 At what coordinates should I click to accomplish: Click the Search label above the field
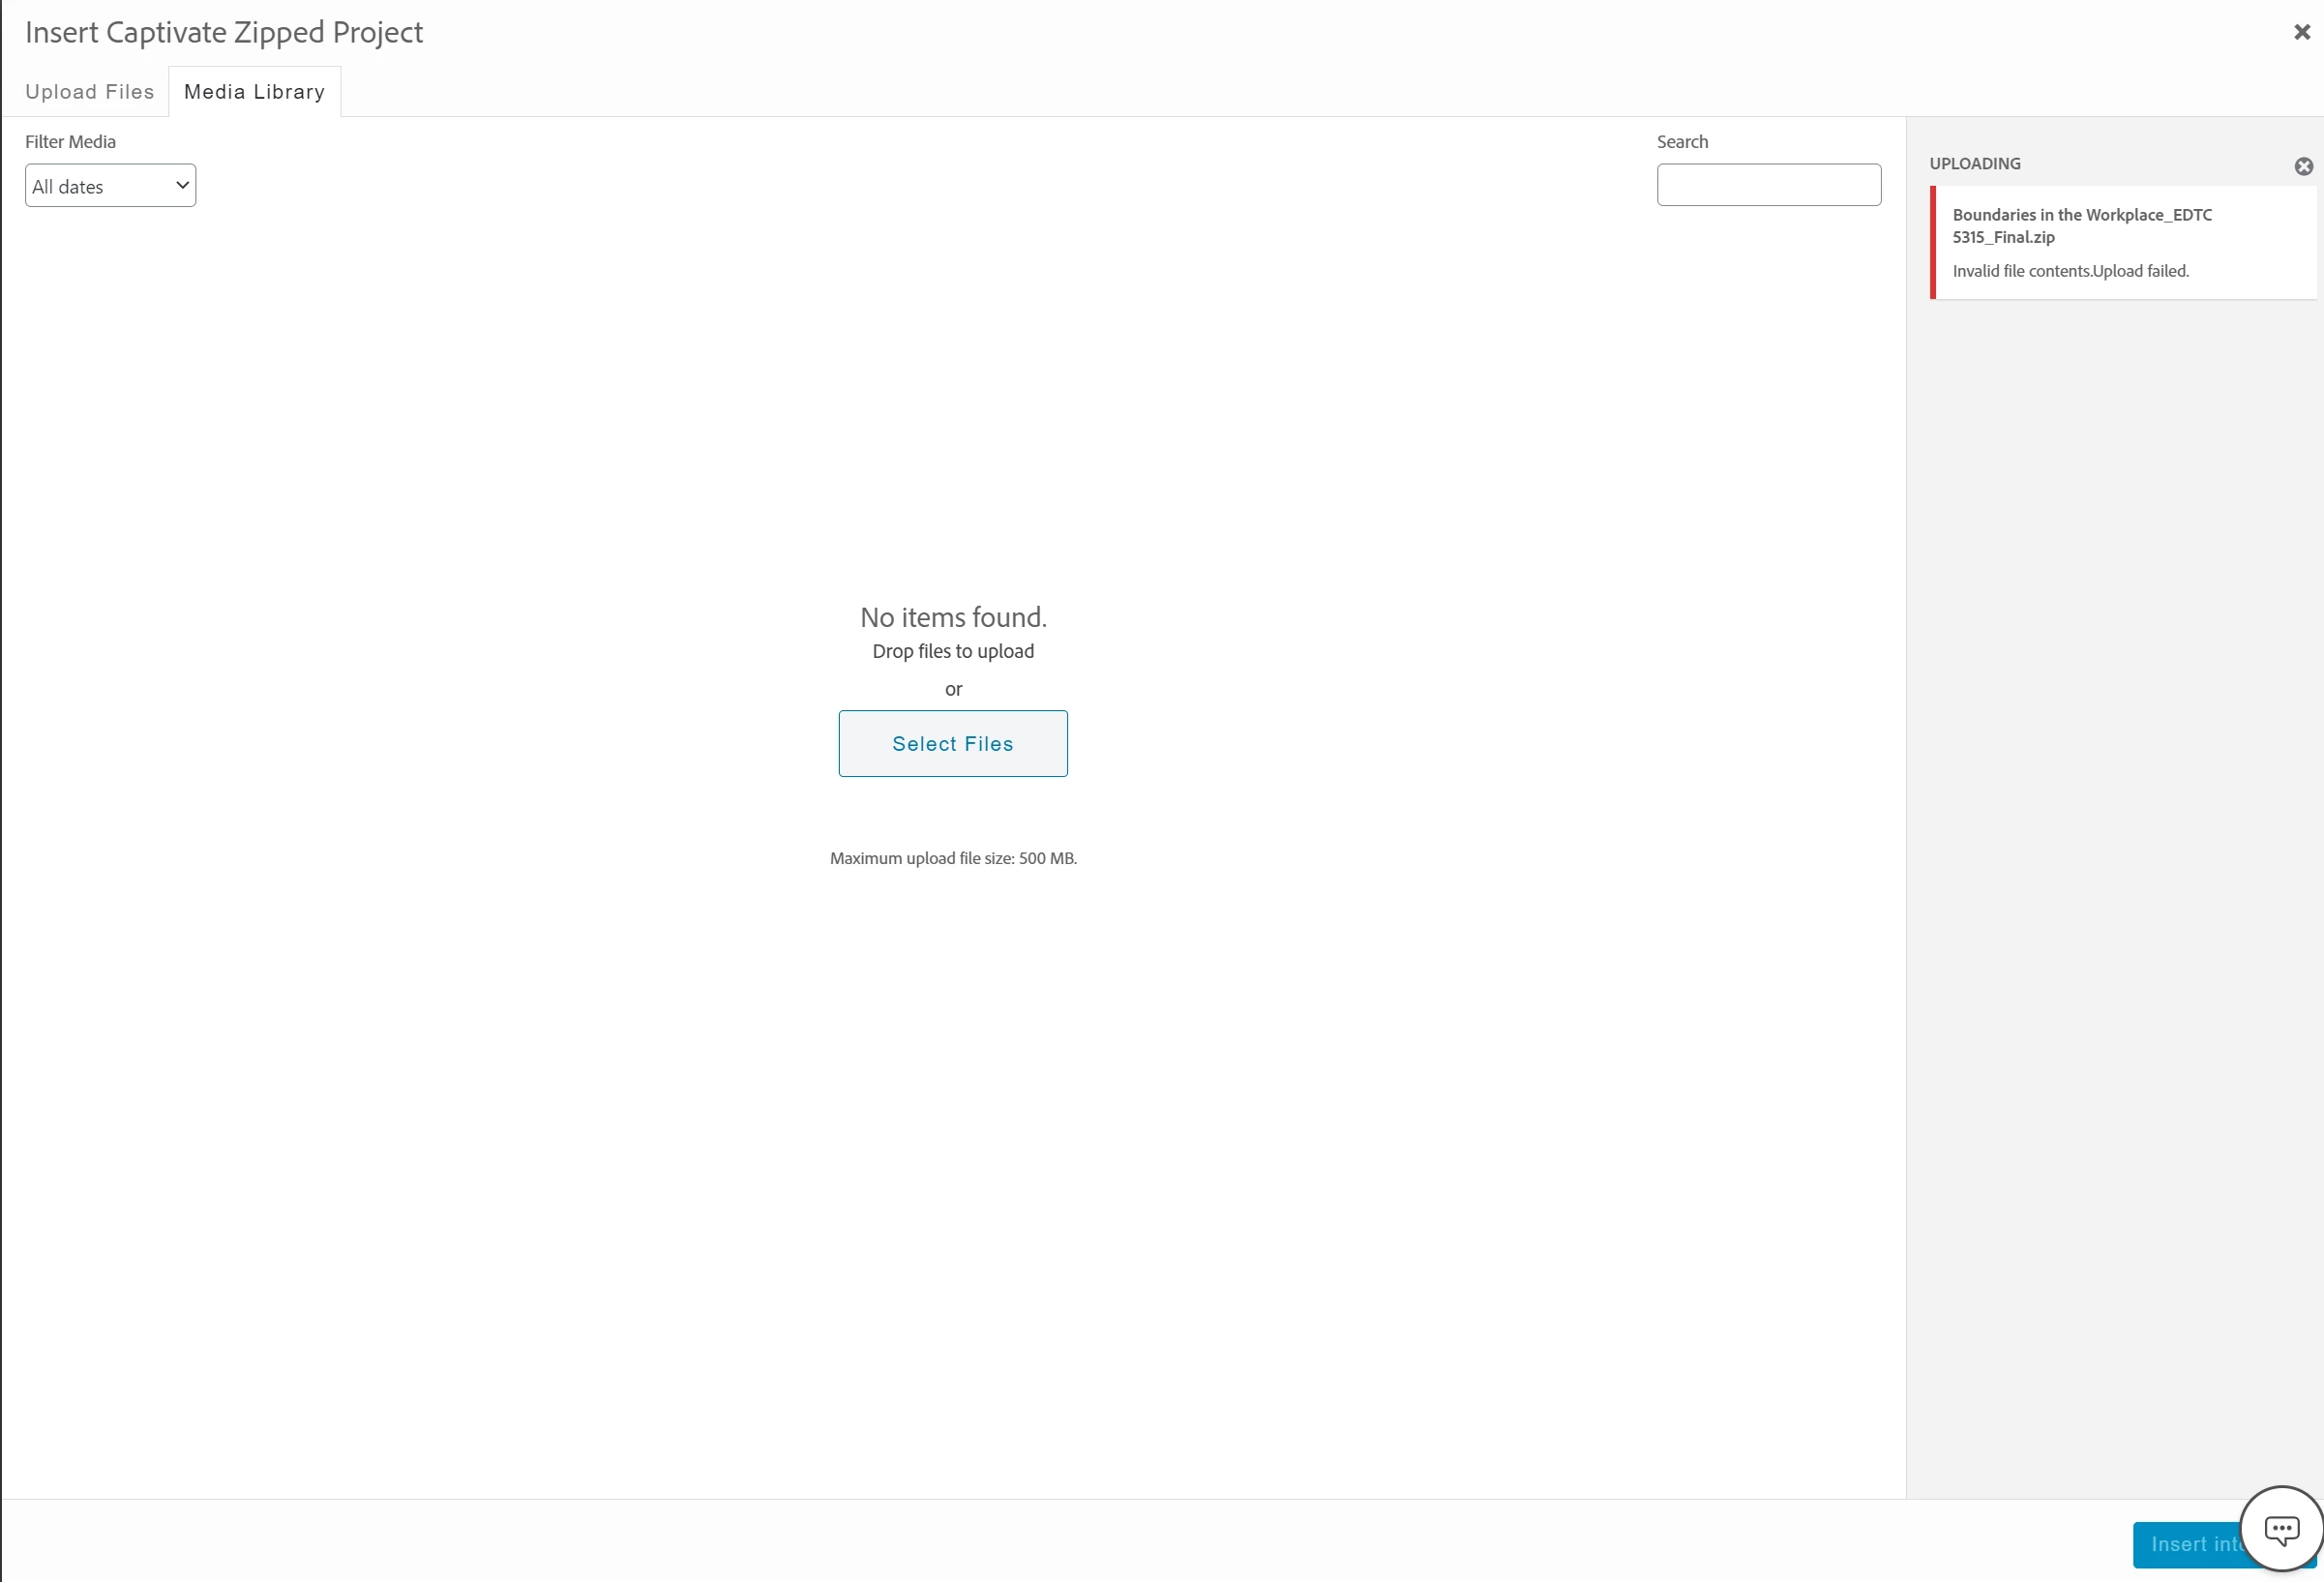1682,142
